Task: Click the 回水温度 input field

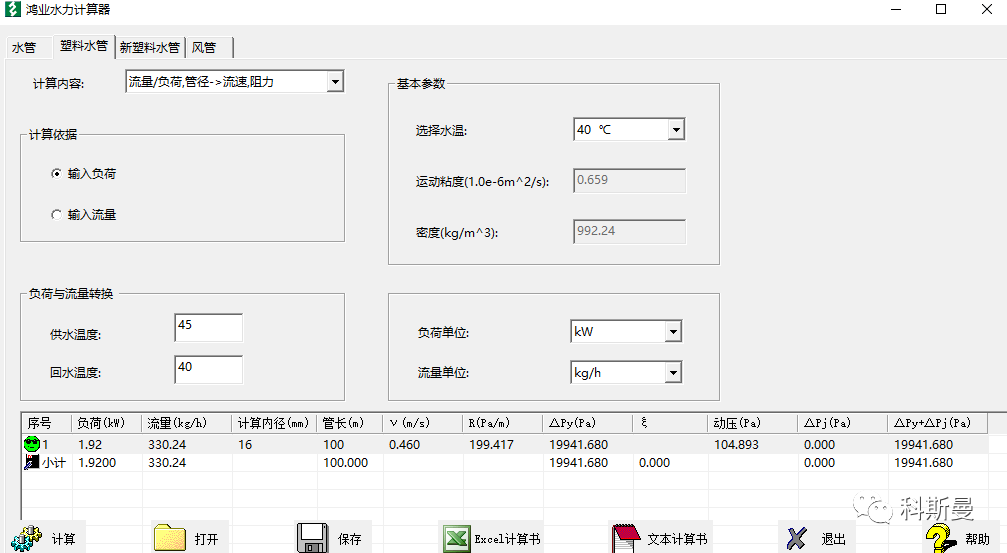Action: click(208, 369)
